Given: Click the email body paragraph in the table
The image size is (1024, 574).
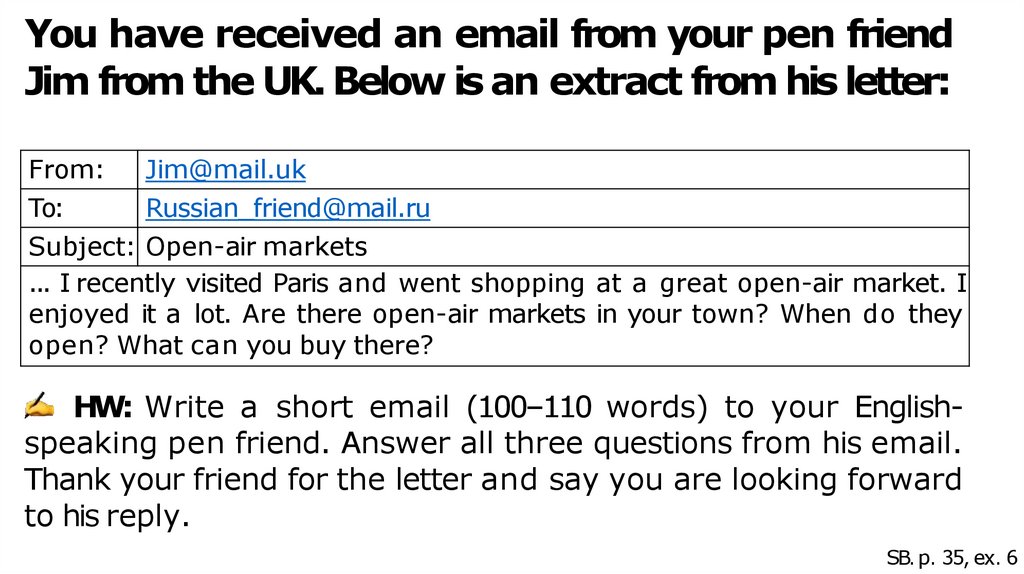Looking at the screenshot, I should coord(495,314).
